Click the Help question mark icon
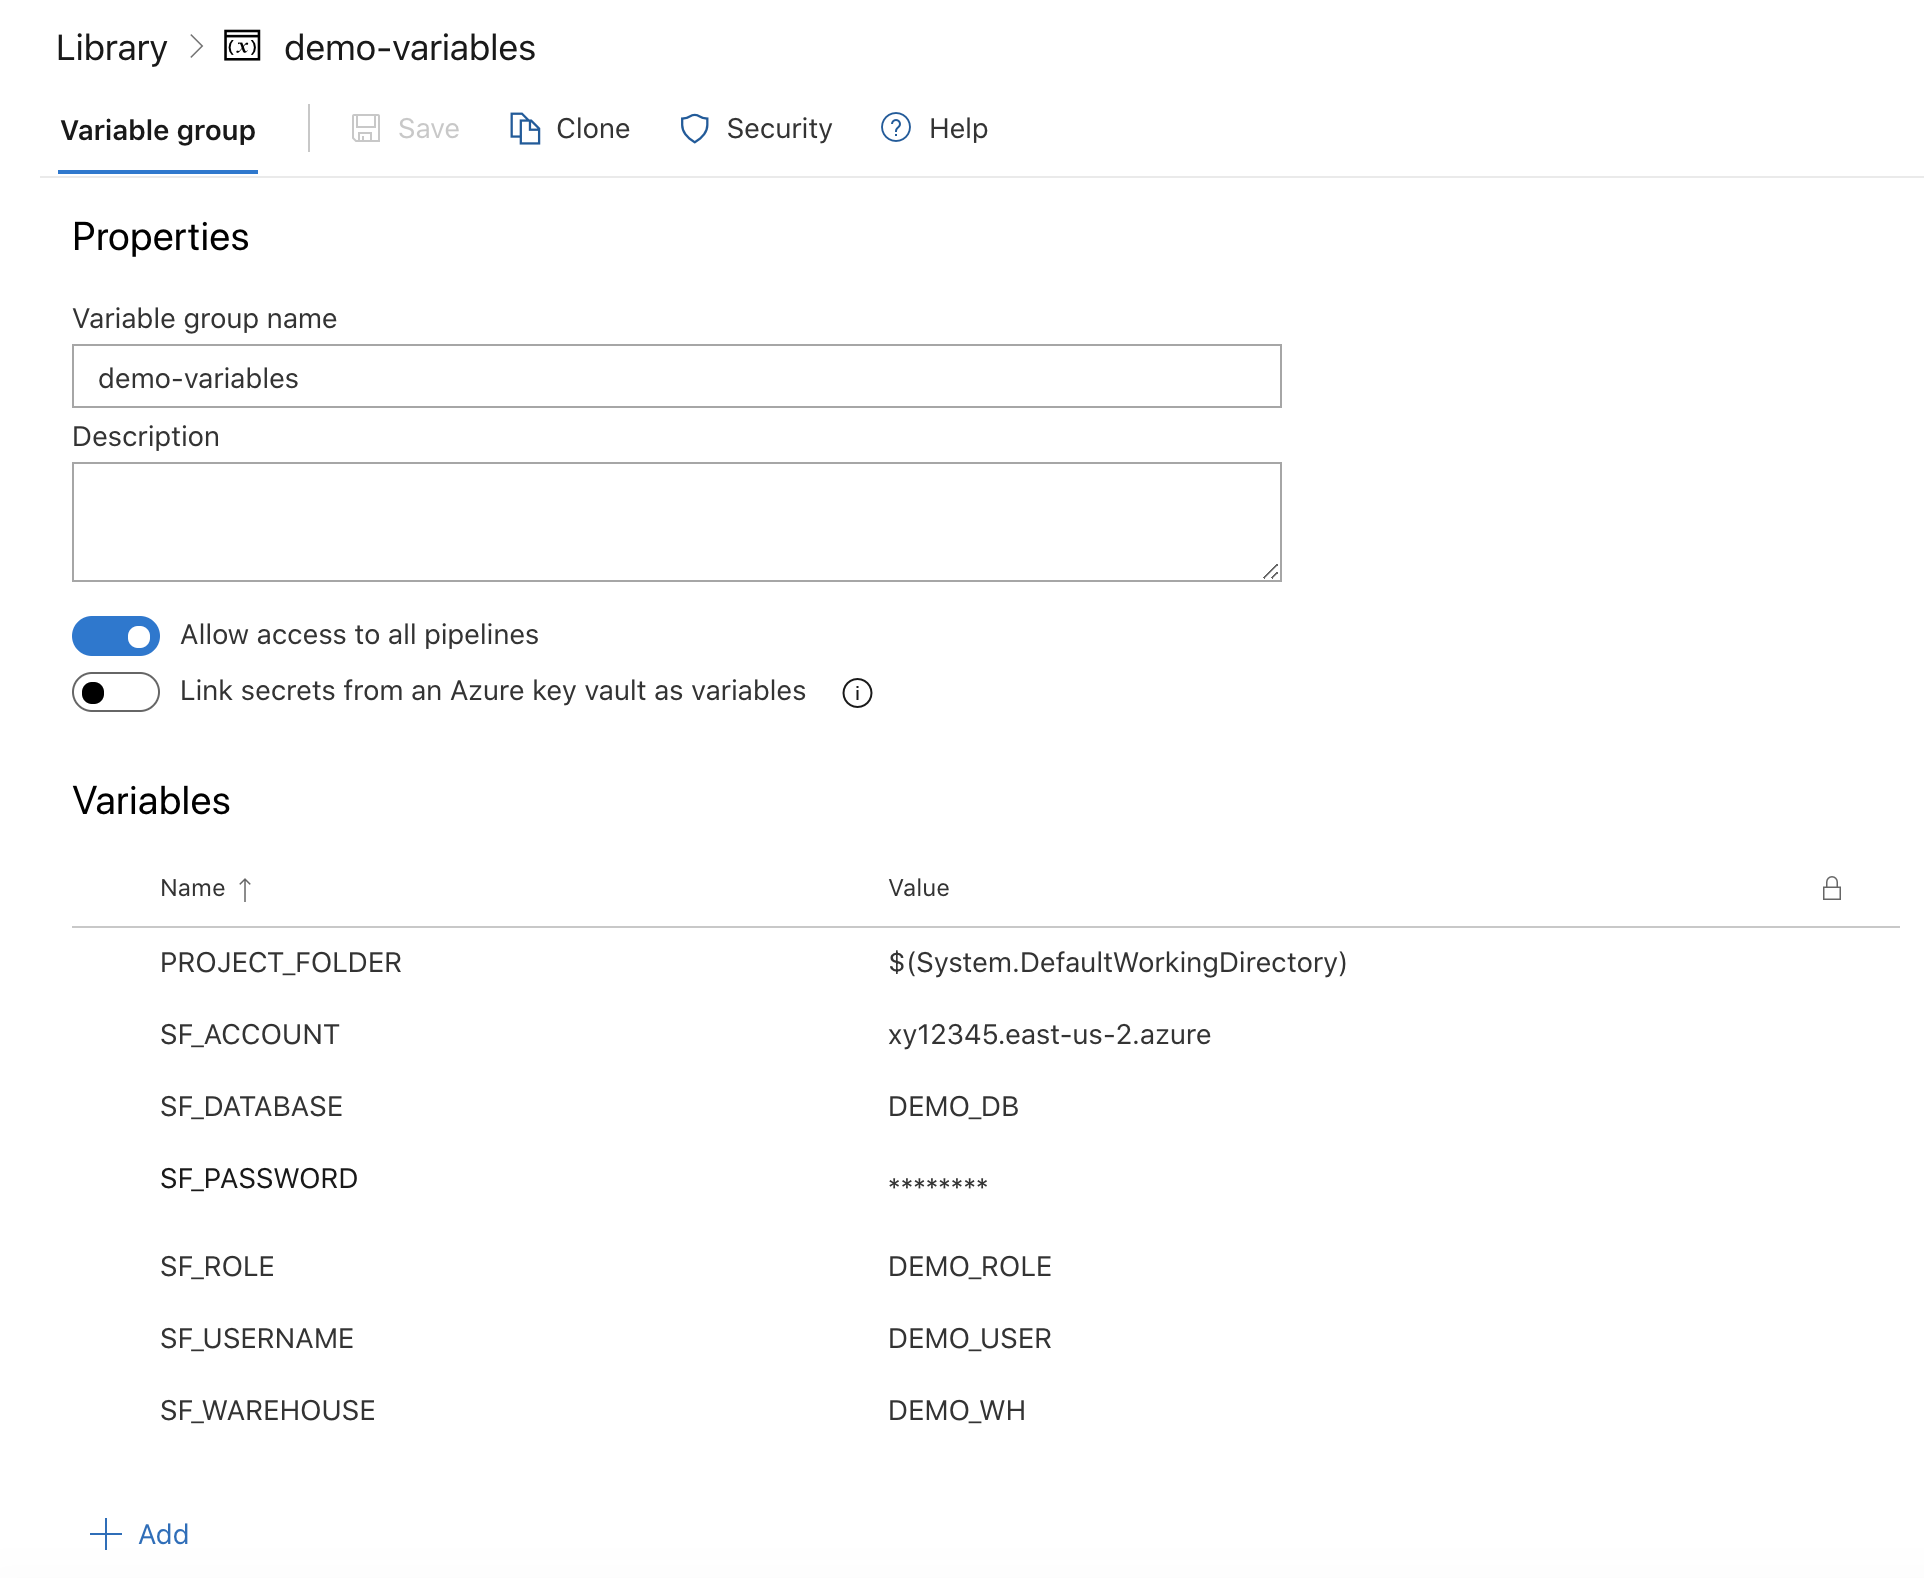Image resolution: width=1924 pixels, height=1578 pixels. coord(894,129)
